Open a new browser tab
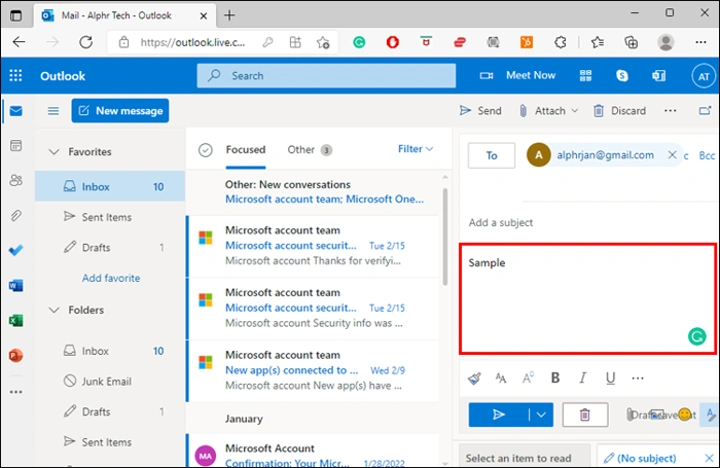Screen dimensions: 720x468 (x=229, y=15)
